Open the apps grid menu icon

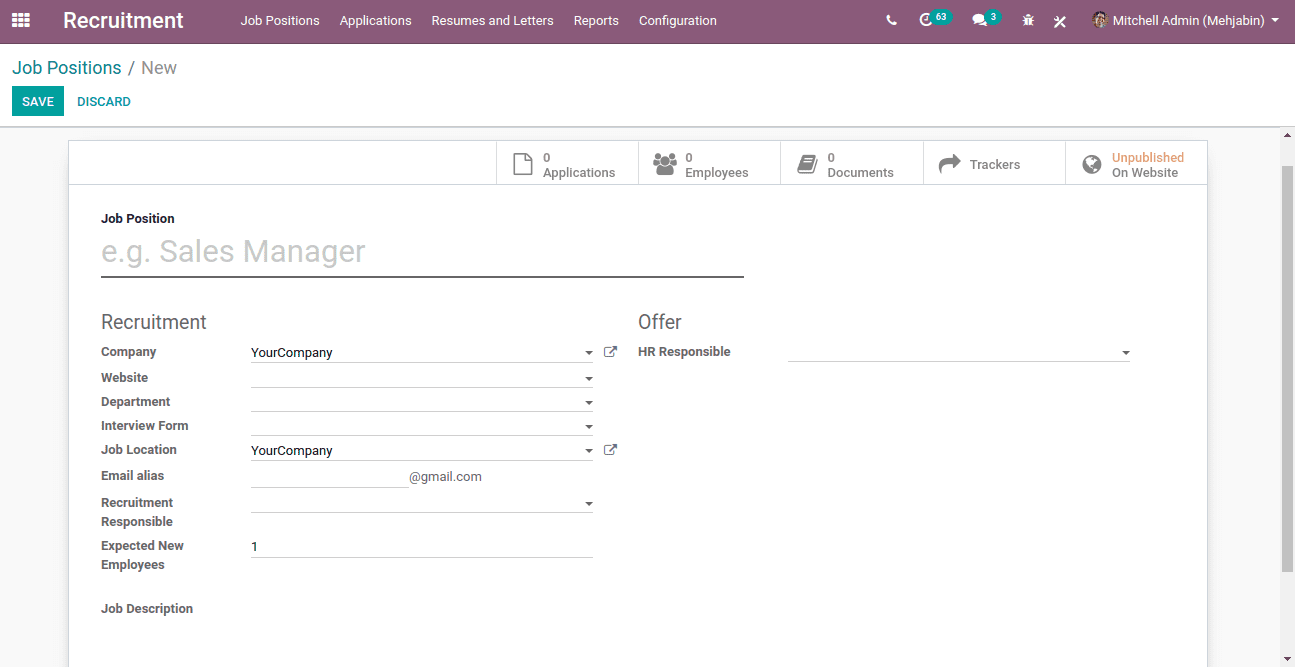[x=20, y=20]
